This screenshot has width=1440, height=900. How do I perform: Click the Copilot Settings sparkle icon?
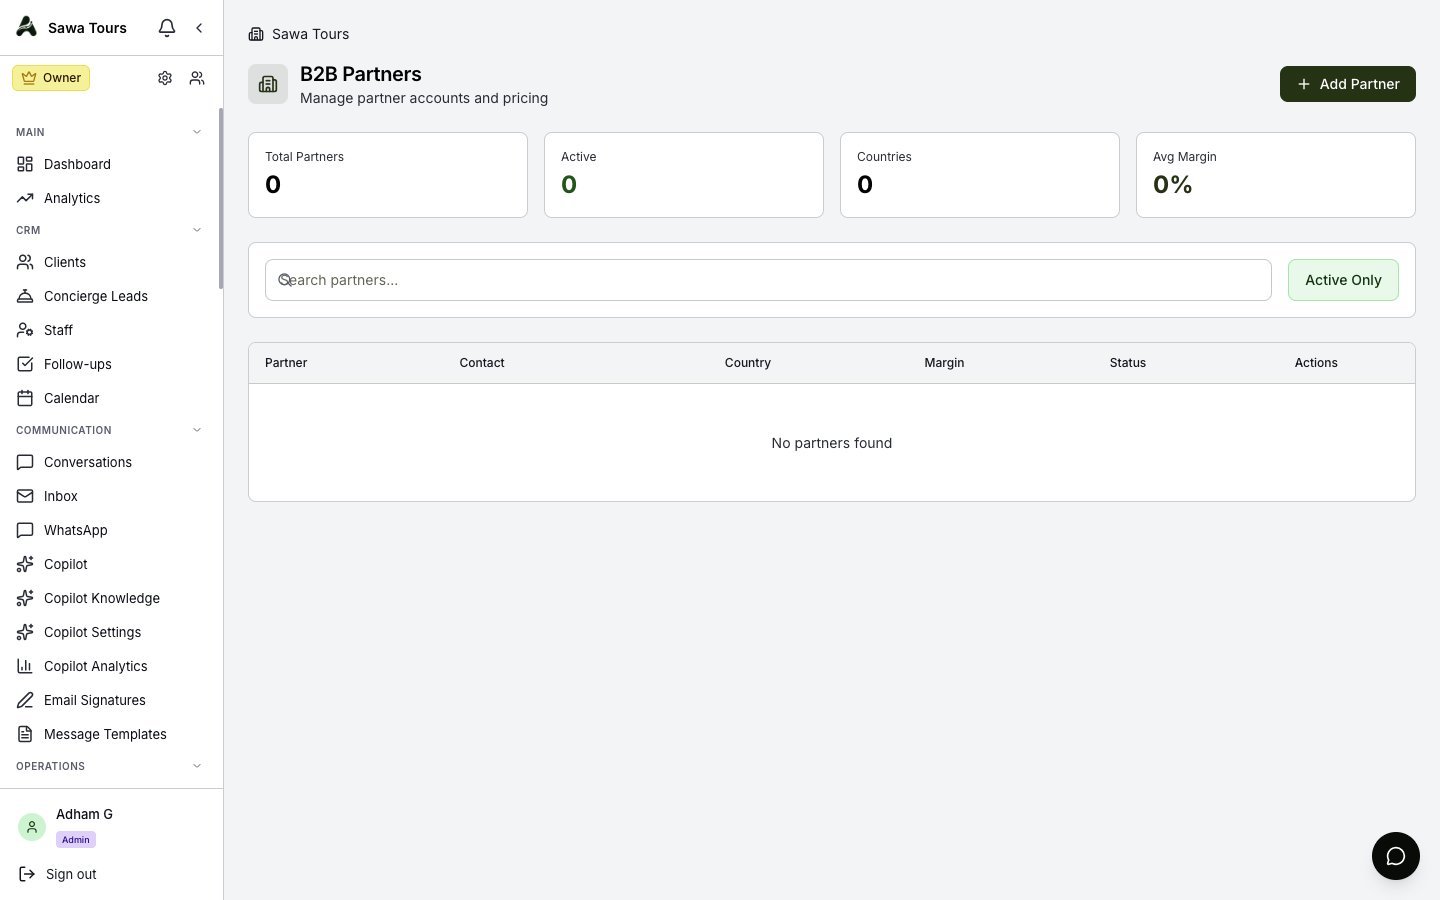tap(25, 632)
